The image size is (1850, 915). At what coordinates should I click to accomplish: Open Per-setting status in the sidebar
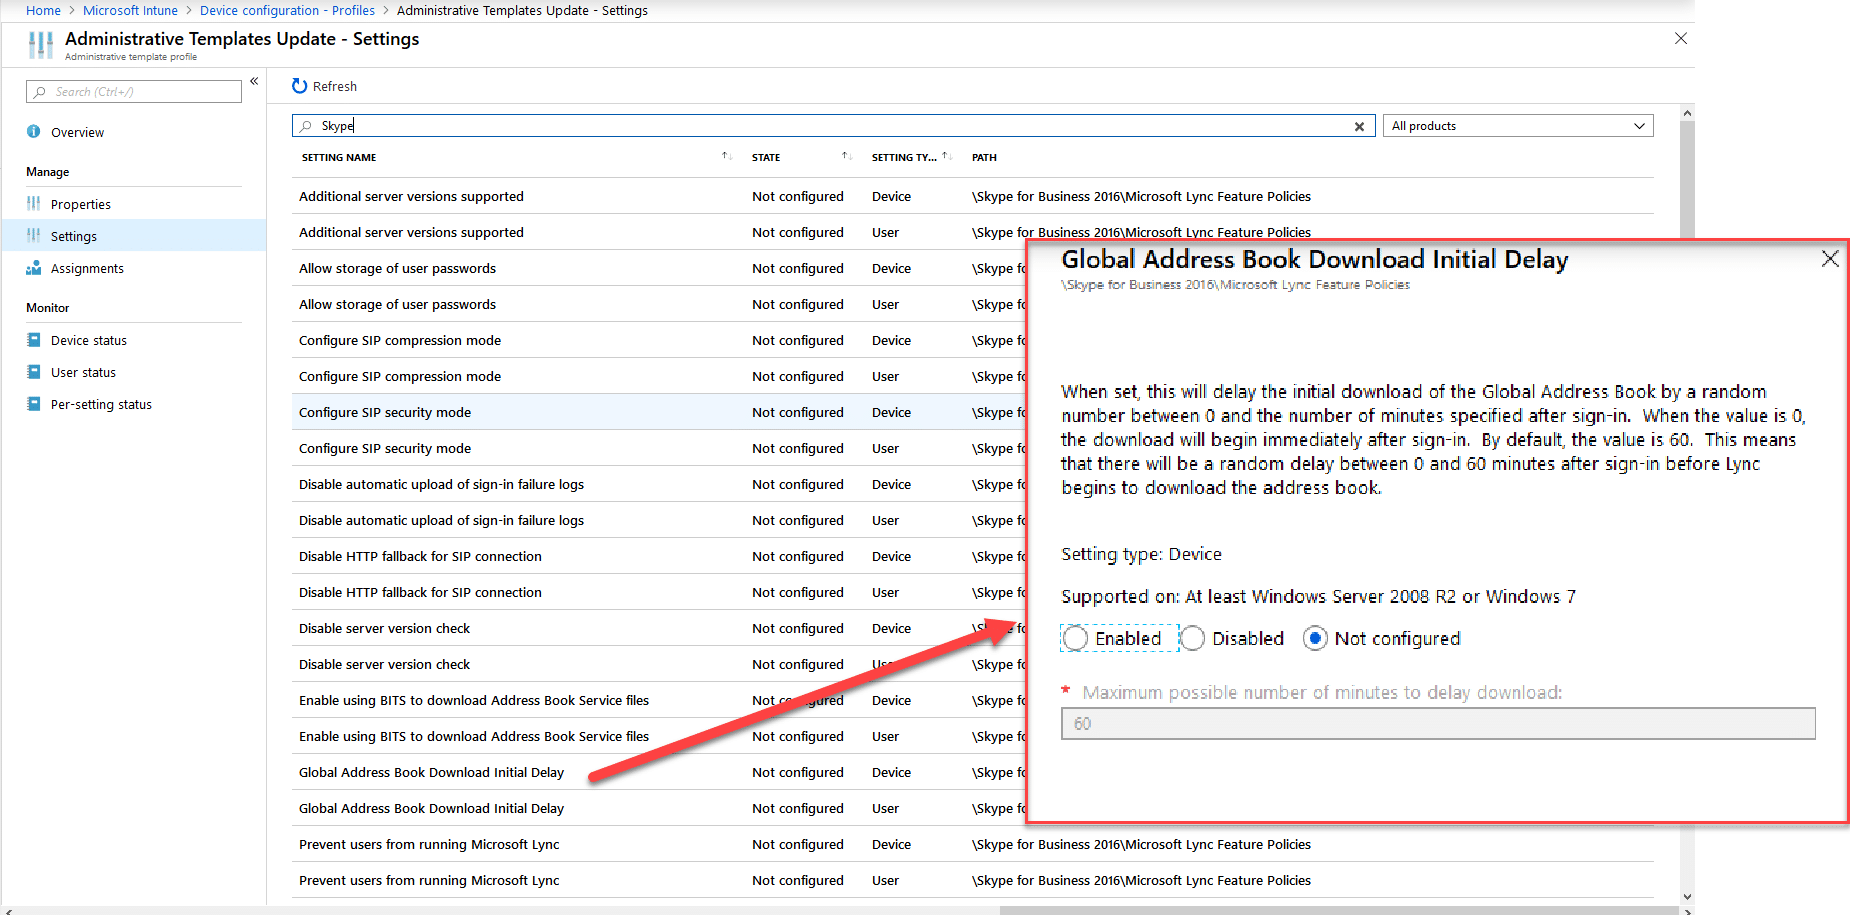click(x=101, y=404)
